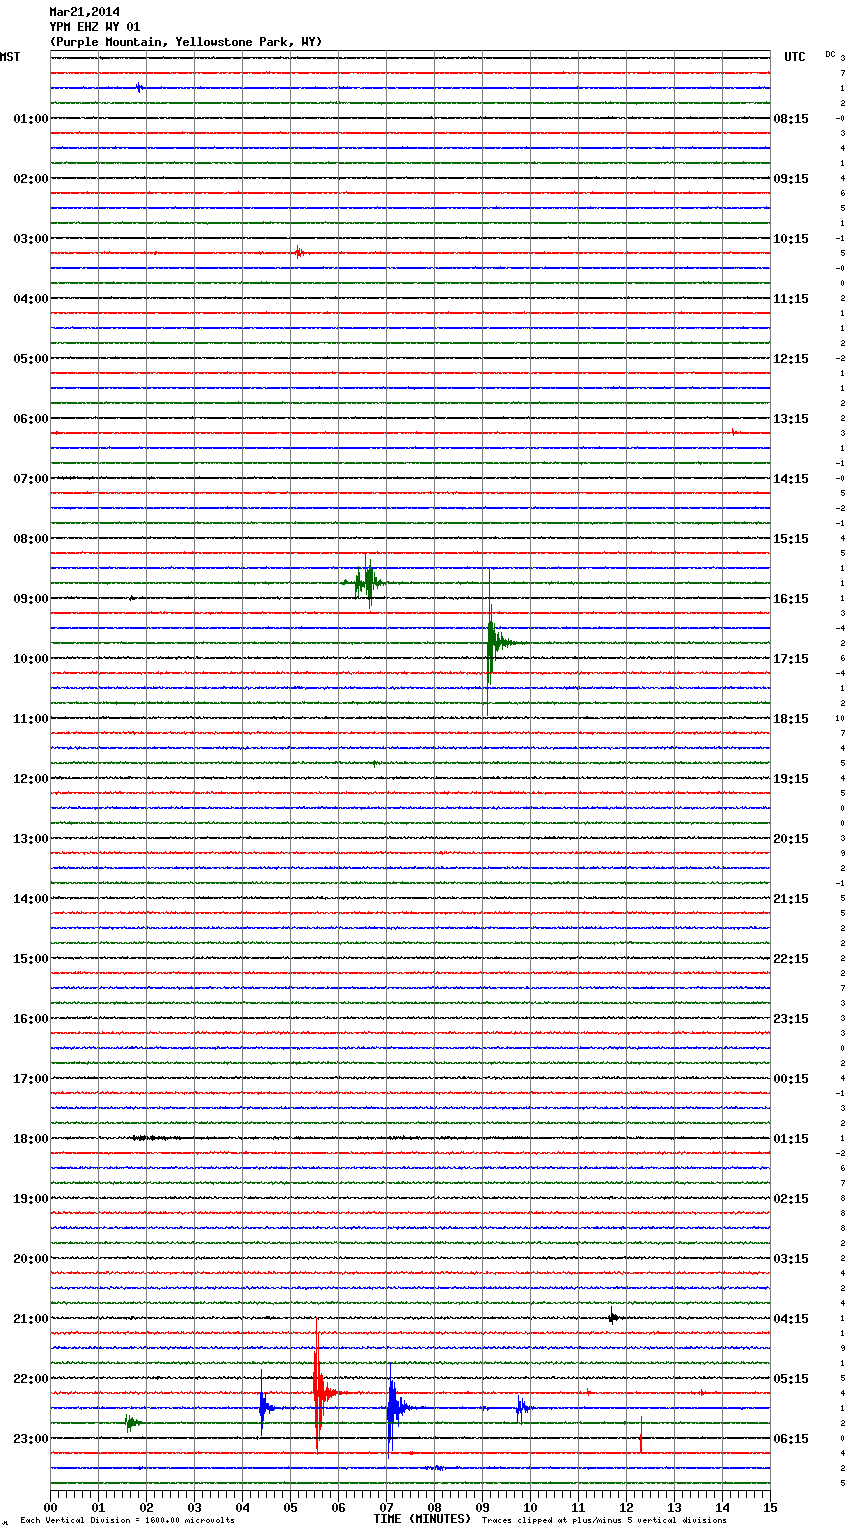Click the Purple Mountain, Yellowstone Park location title
The image size is (850, 1534).
pos(186,42)
